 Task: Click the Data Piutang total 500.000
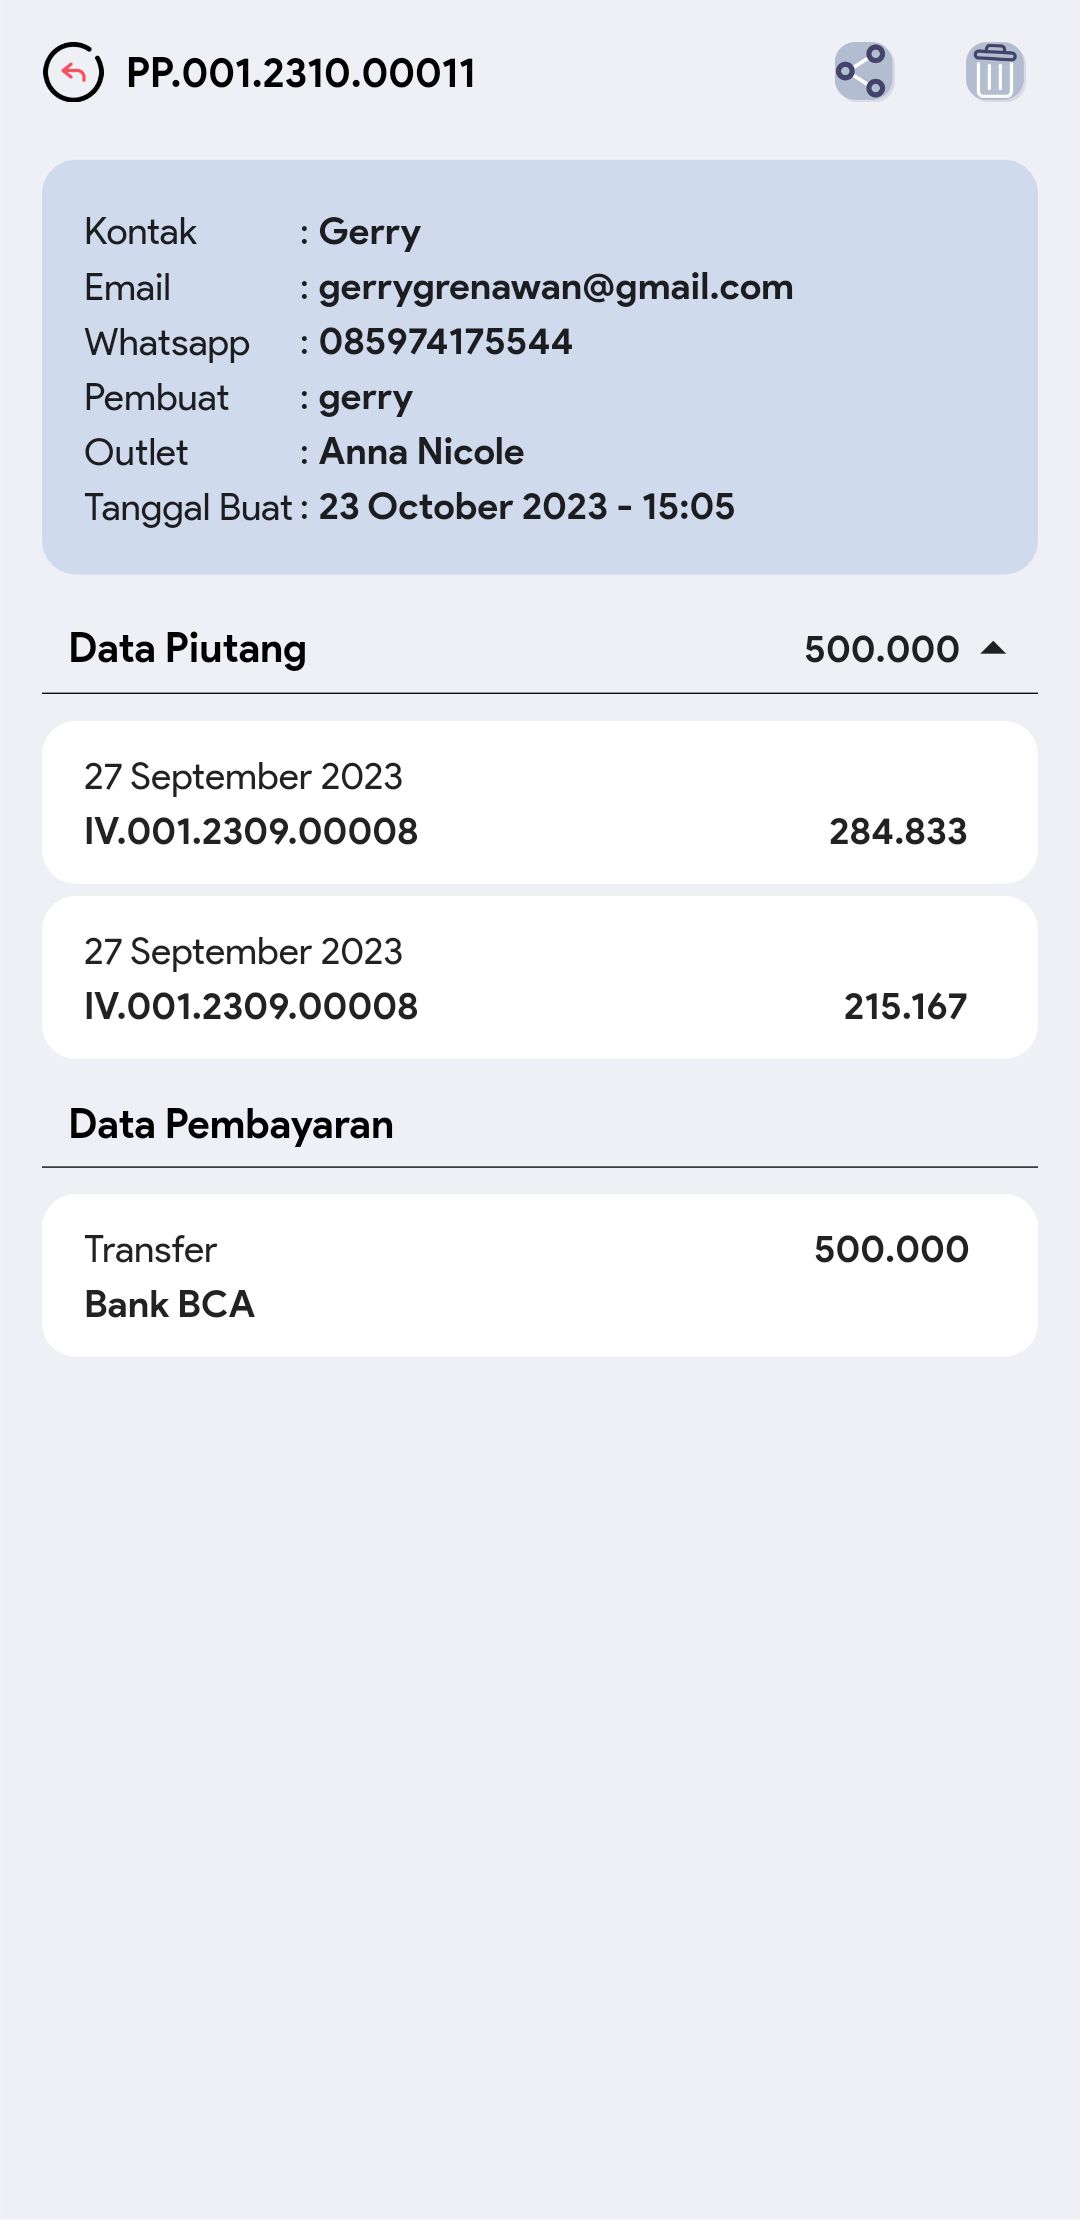coord(881,650)
